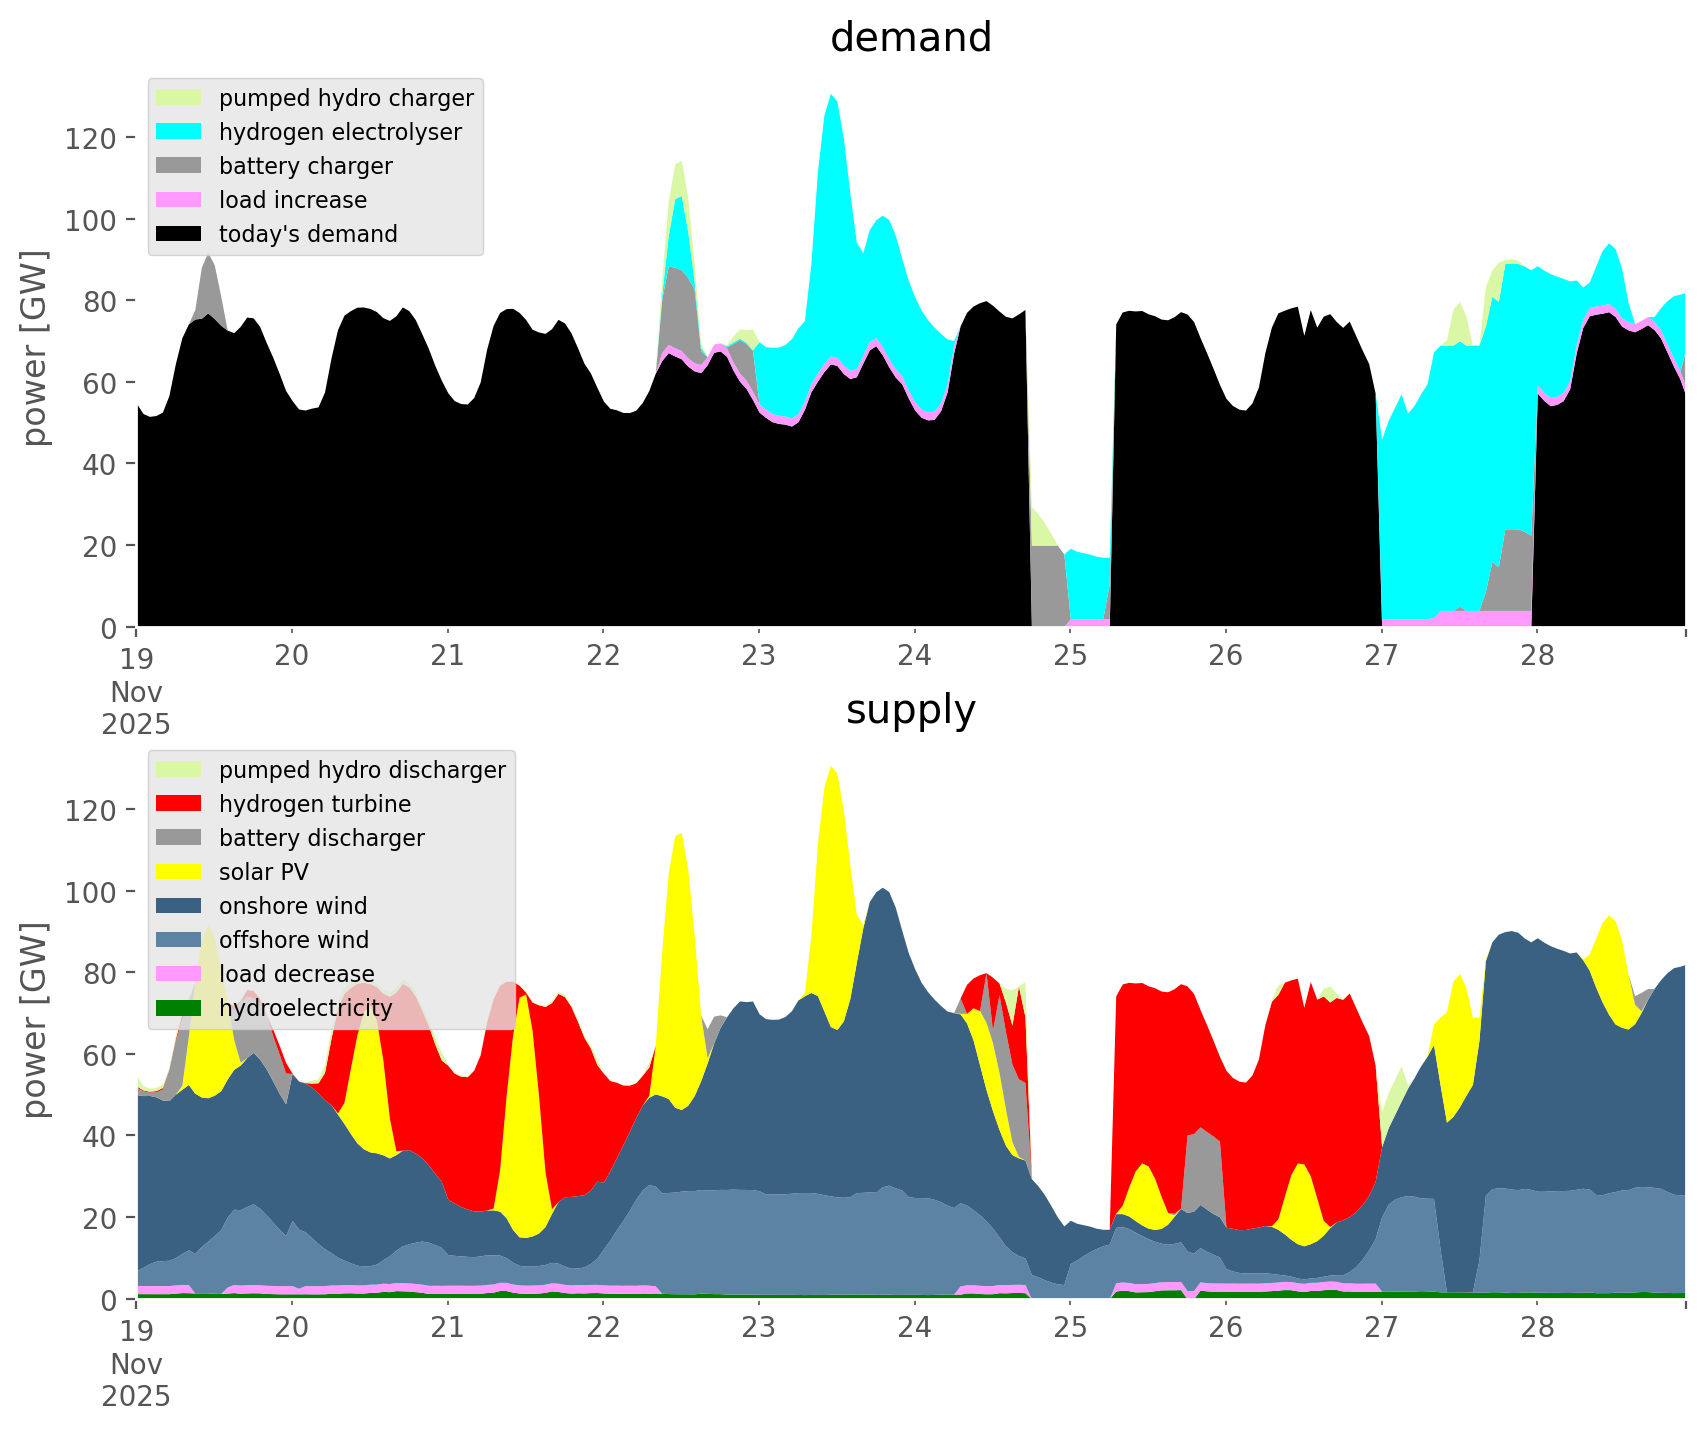Image resolution: width=1706 pixels, height=1431 pixels.
Task: Click the onshore wind legend swatch
Action: tap(180, 906)
